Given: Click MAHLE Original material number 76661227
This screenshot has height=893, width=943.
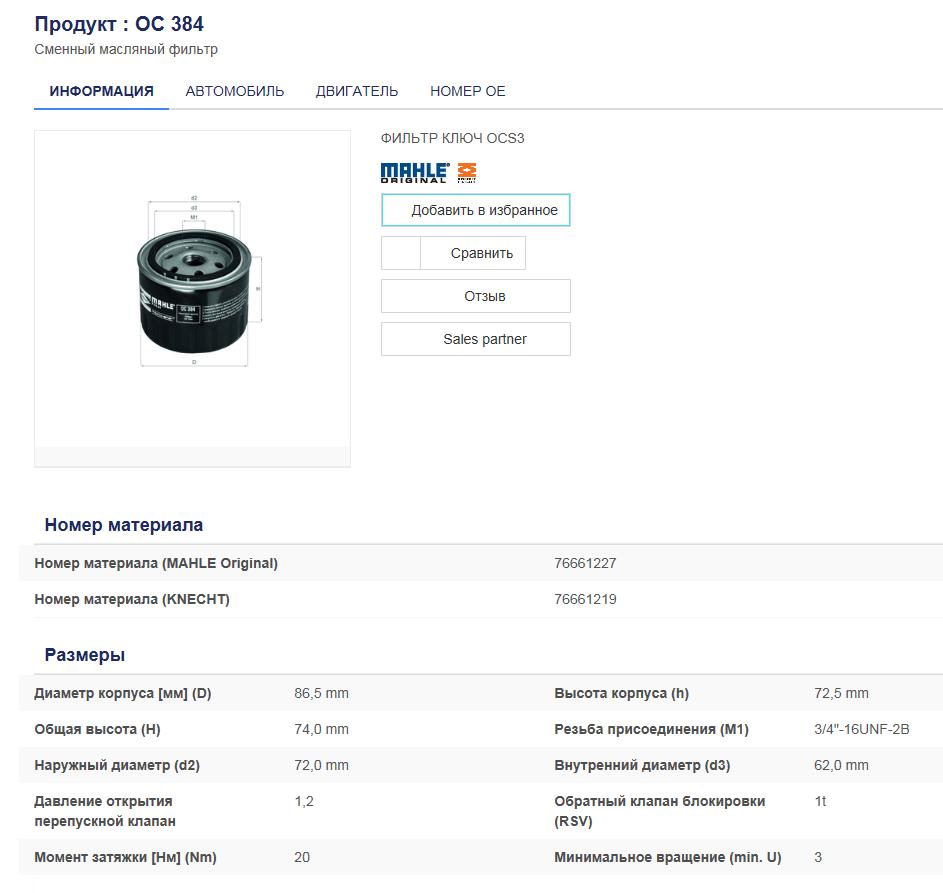Looking at the screenshot, I should coord(585,563).
